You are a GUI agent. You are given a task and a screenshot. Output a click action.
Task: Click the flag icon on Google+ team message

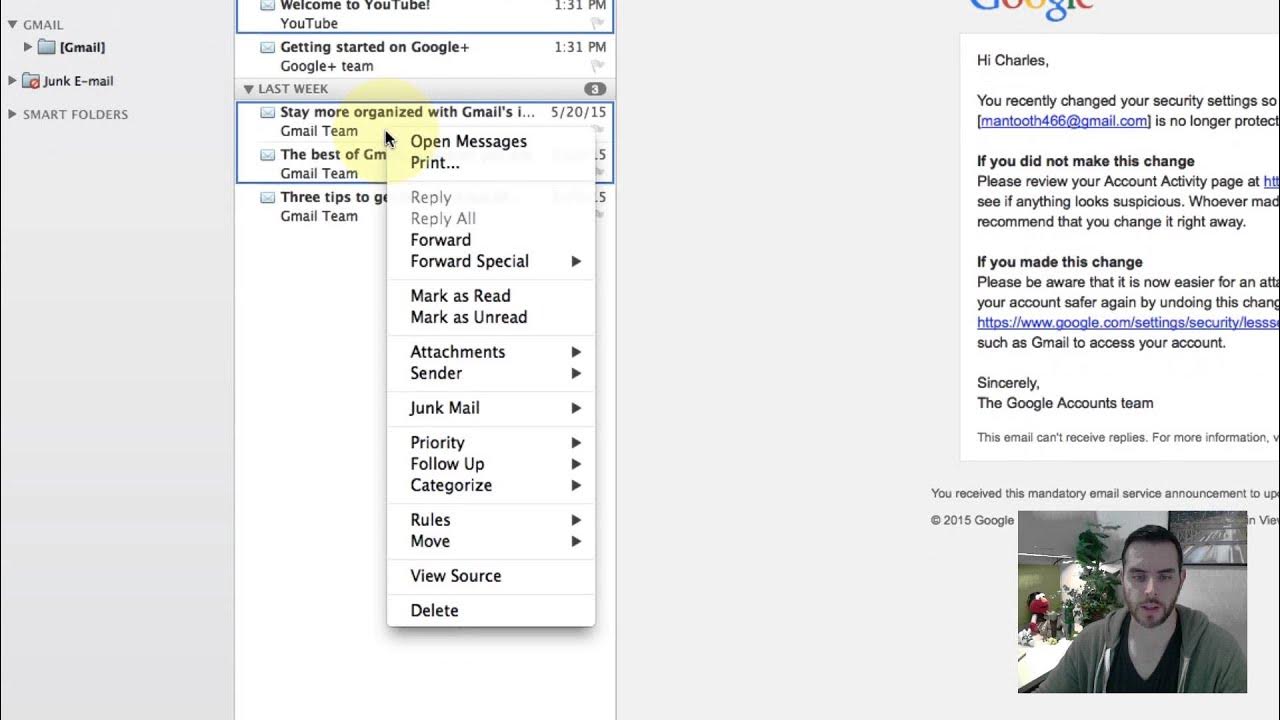click(x=597, y=66)
